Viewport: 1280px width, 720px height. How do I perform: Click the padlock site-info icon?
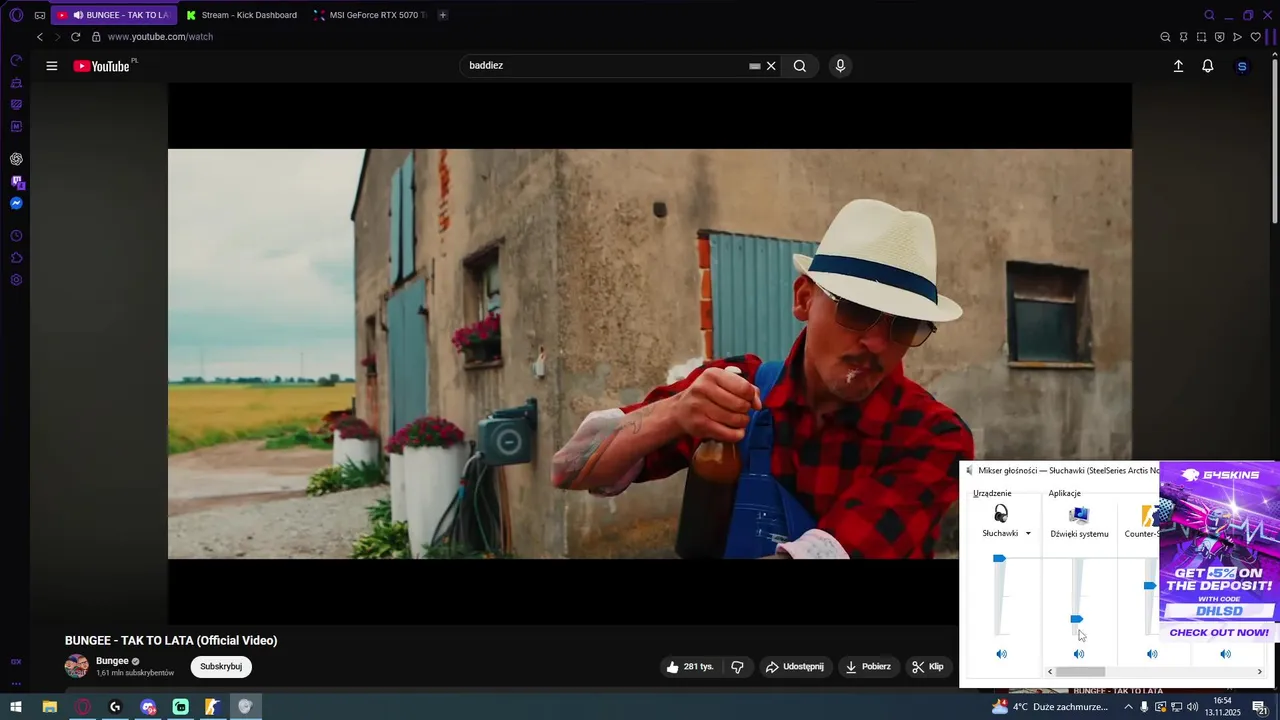coord(96,37)
